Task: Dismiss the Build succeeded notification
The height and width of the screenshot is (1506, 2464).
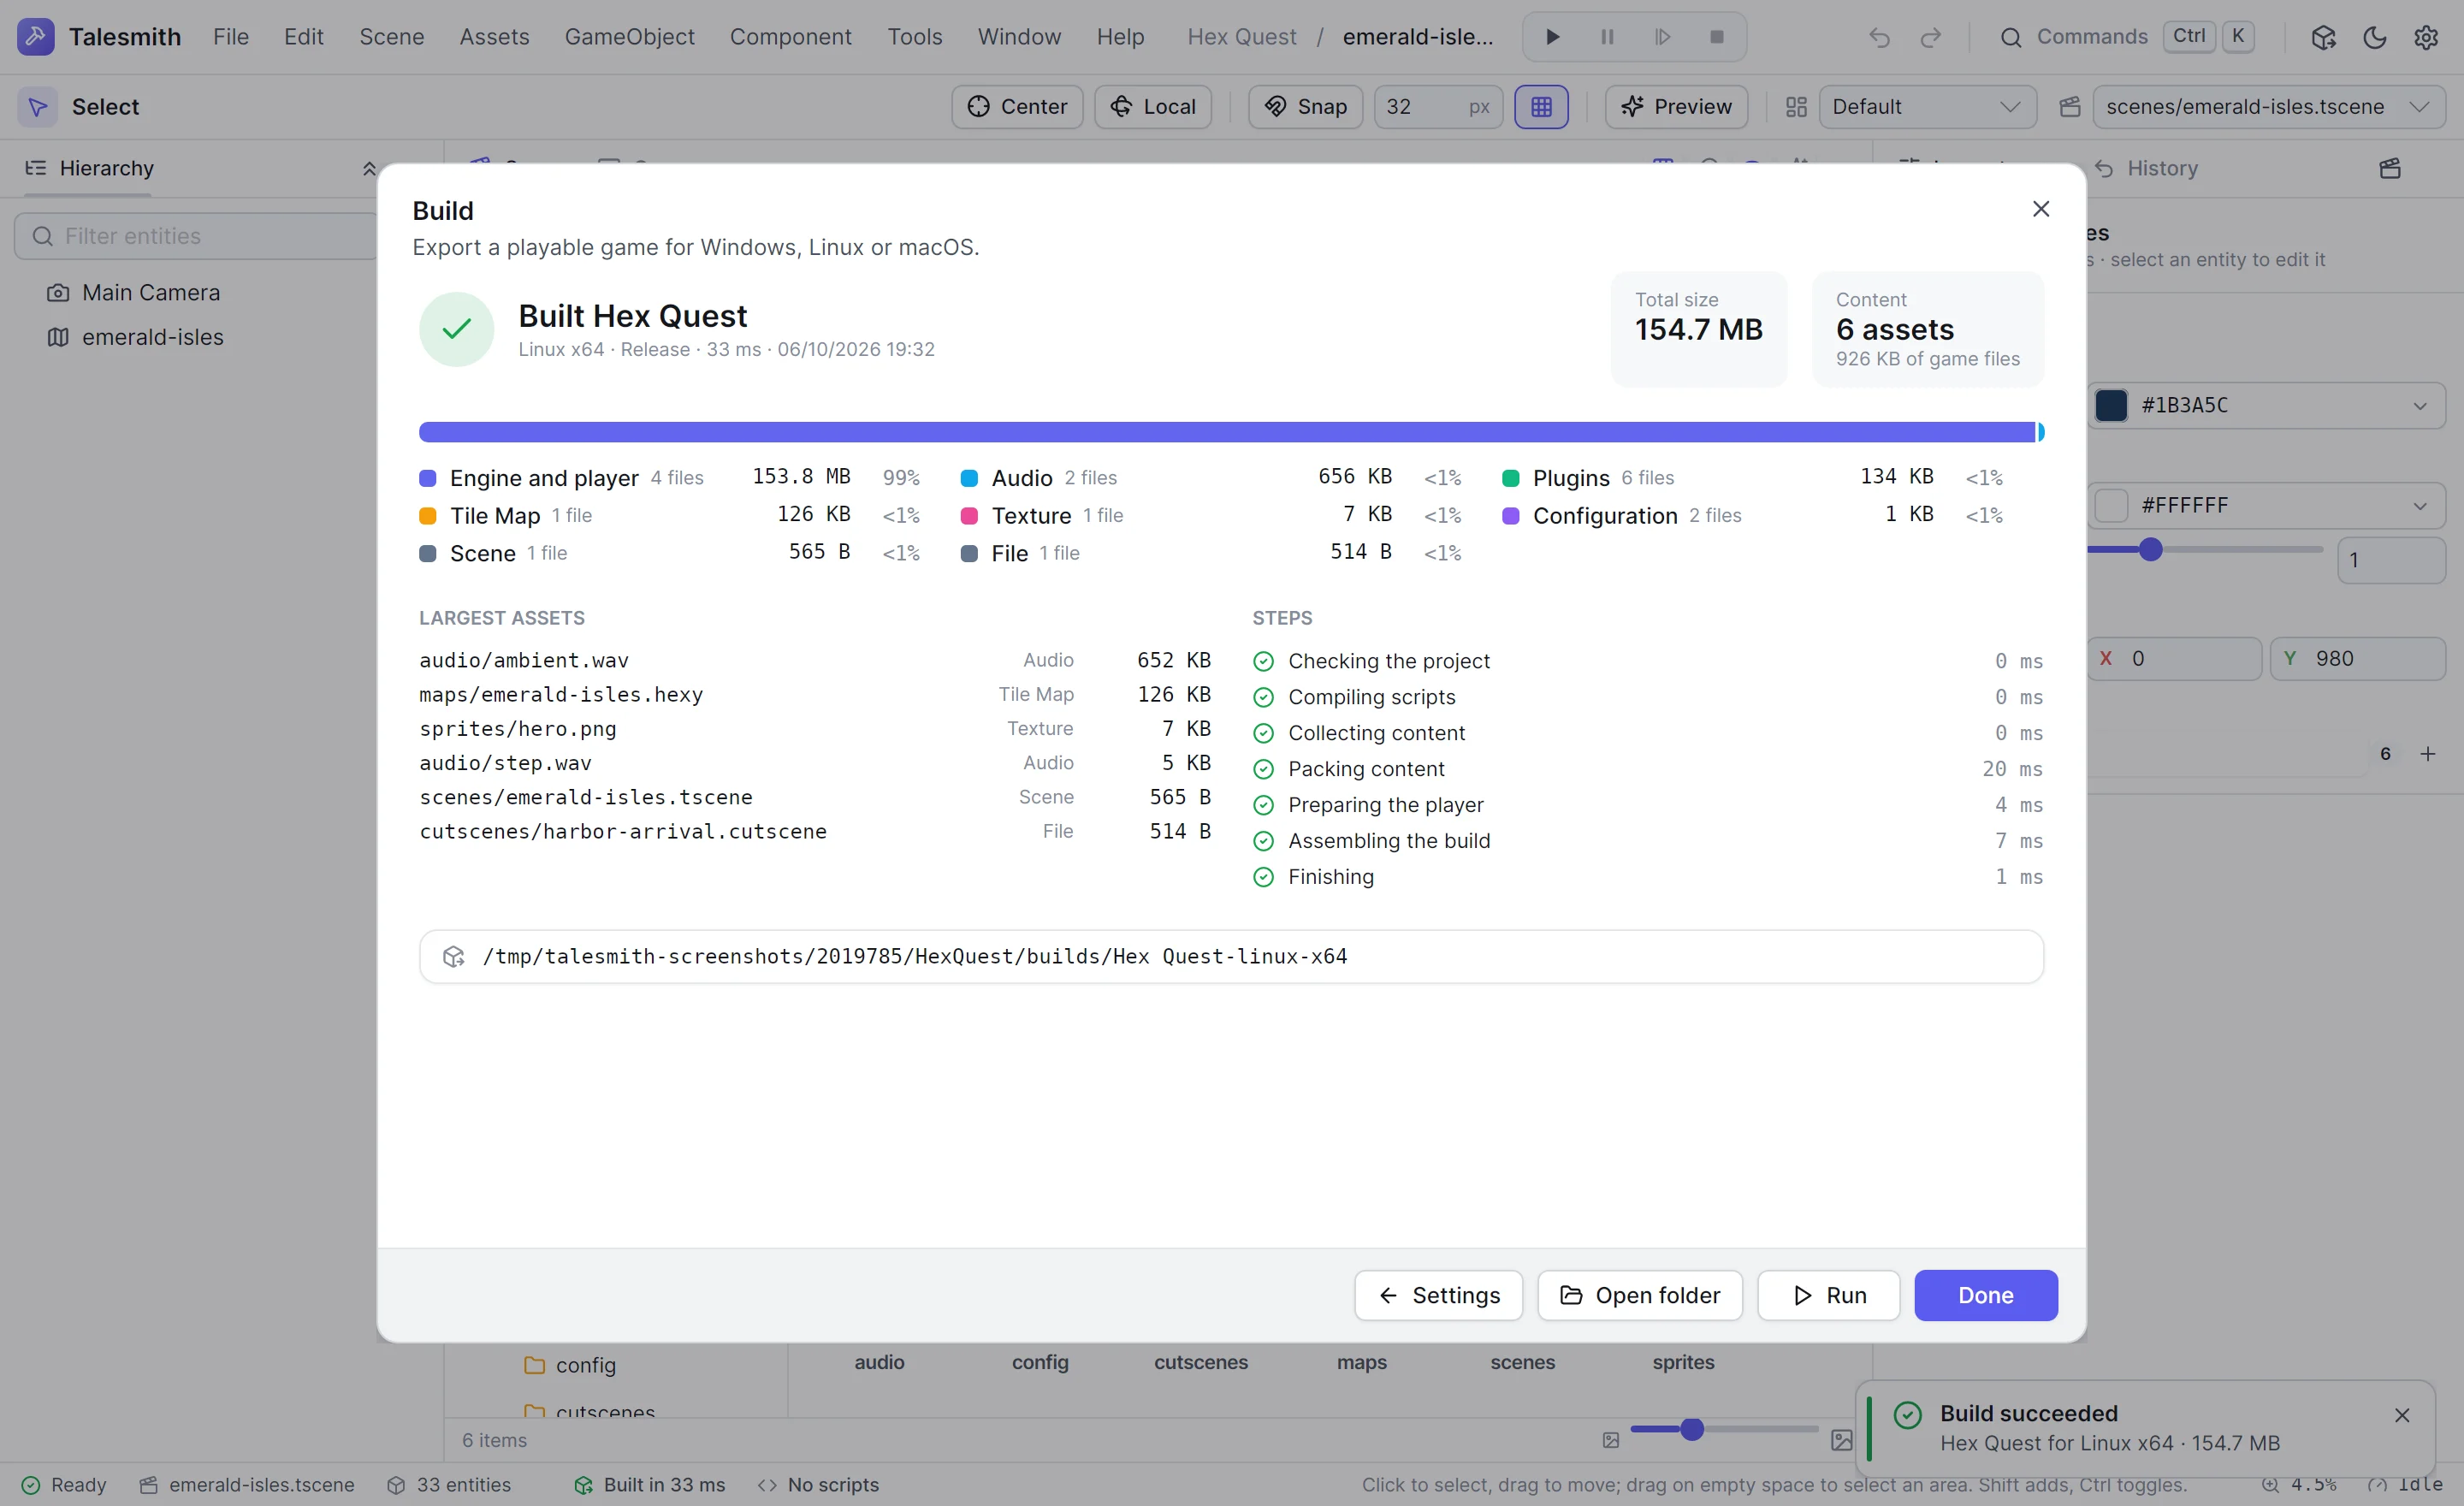Action: point(2402,1415)
